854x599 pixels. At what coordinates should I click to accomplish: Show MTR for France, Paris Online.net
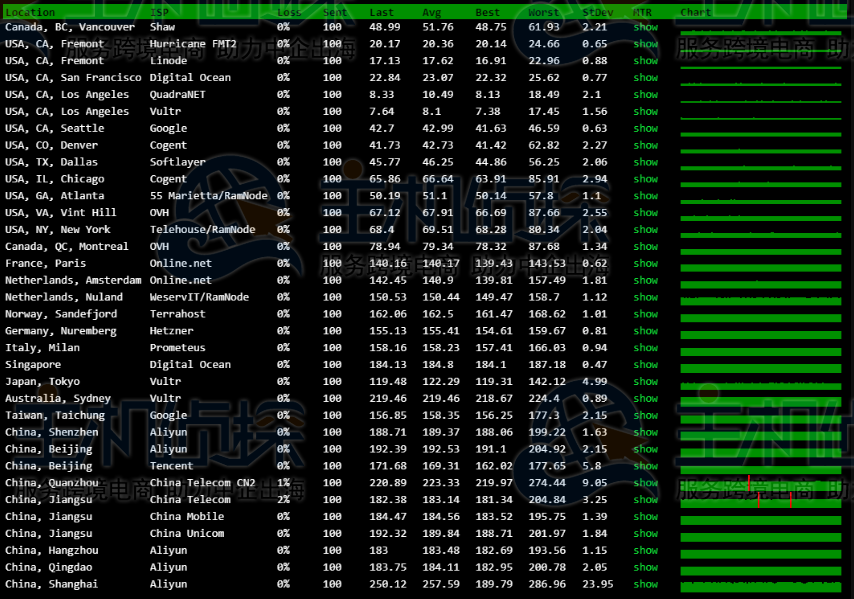645,263
